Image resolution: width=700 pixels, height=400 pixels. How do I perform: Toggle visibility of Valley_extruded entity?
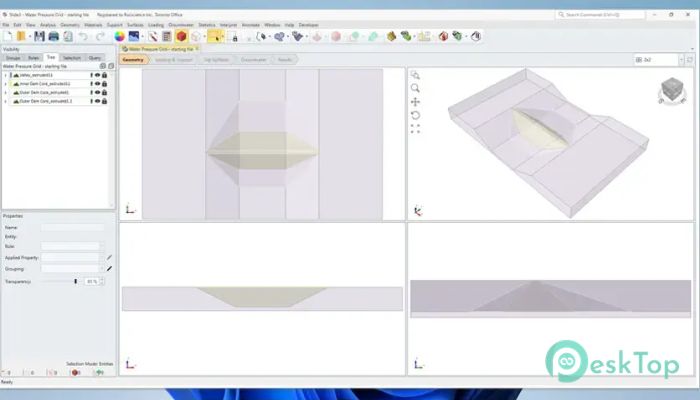coord(97,75)
